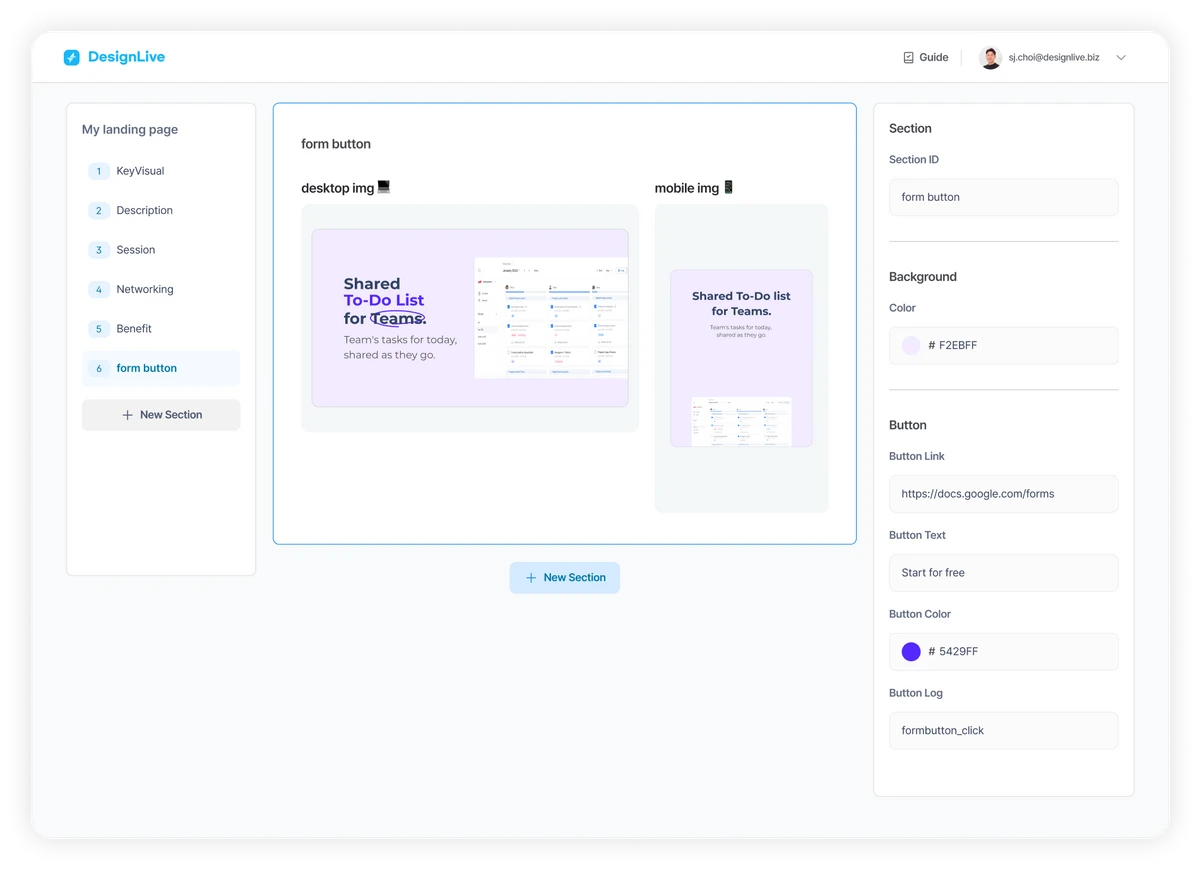The width and height of the screenshot is (1200, 869).
Task: Select the desktop image preview
Action: (x=470, y=318)
